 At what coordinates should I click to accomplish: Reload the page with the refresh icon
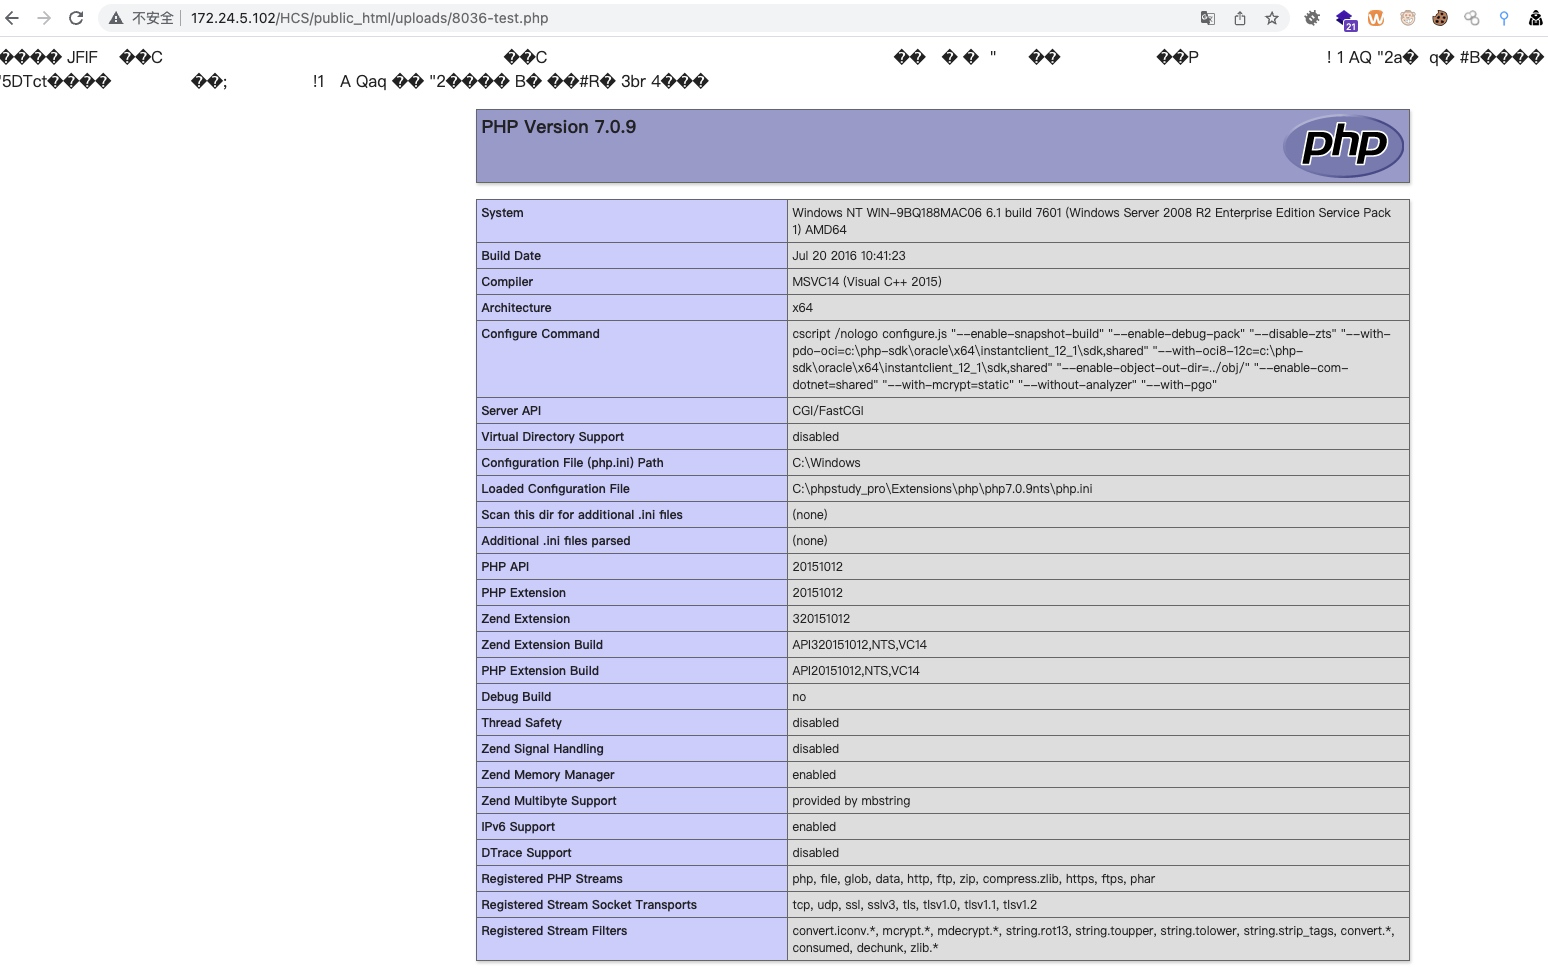76,18
